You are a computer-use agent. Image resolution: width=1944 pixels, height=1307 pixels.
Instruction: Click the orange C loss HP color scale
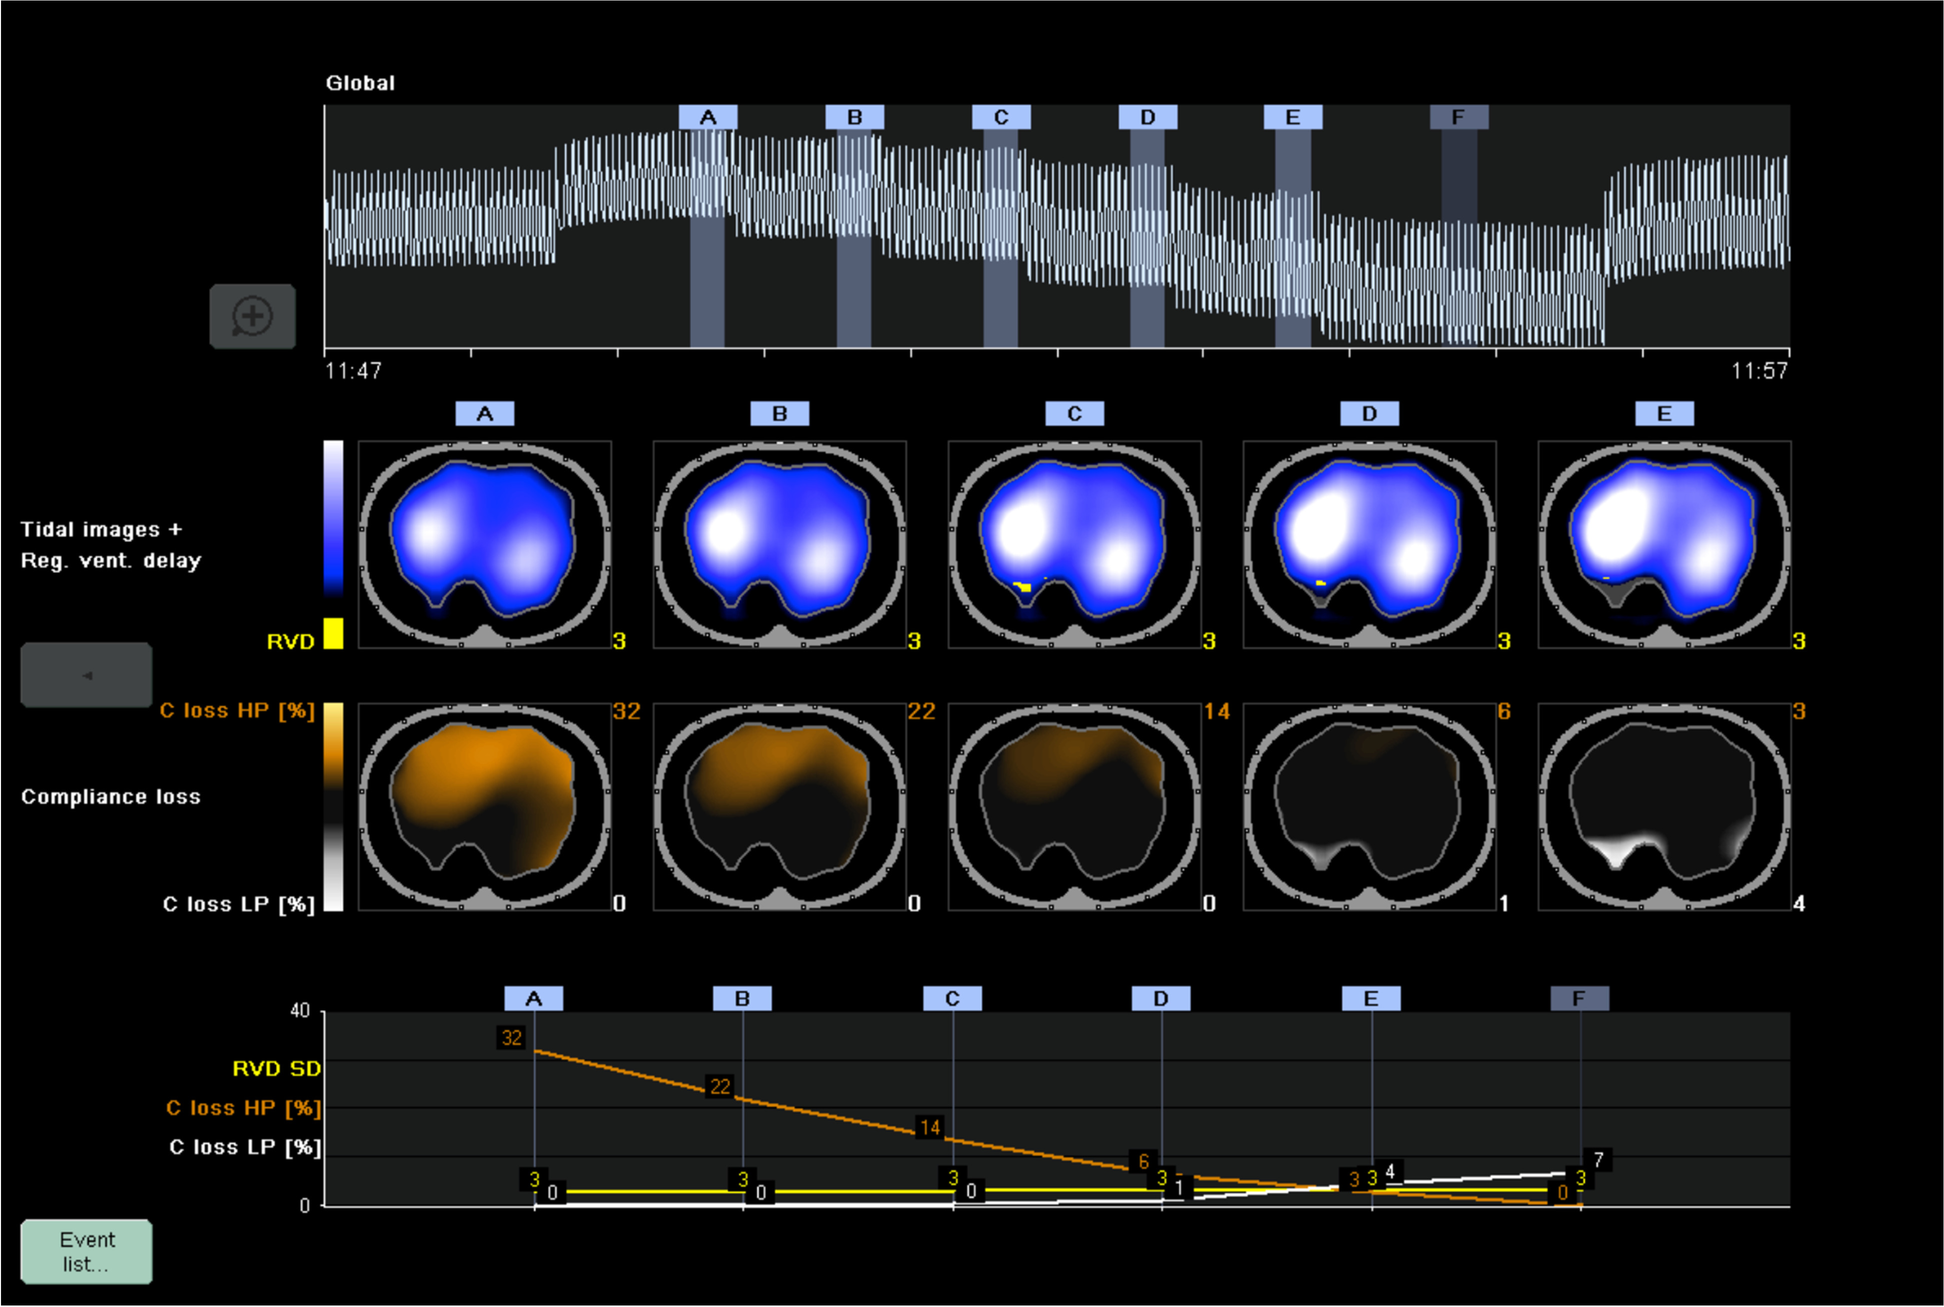tap(333, 745)
